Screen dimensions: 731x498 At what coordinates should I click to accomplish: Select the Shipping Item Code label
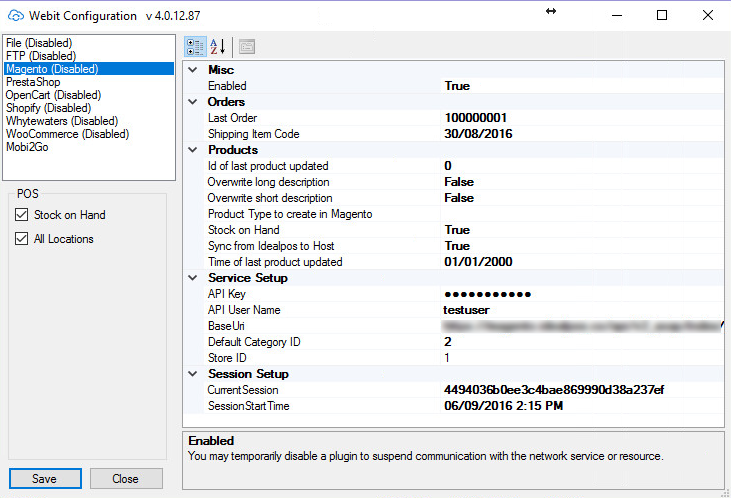[254, 134]
